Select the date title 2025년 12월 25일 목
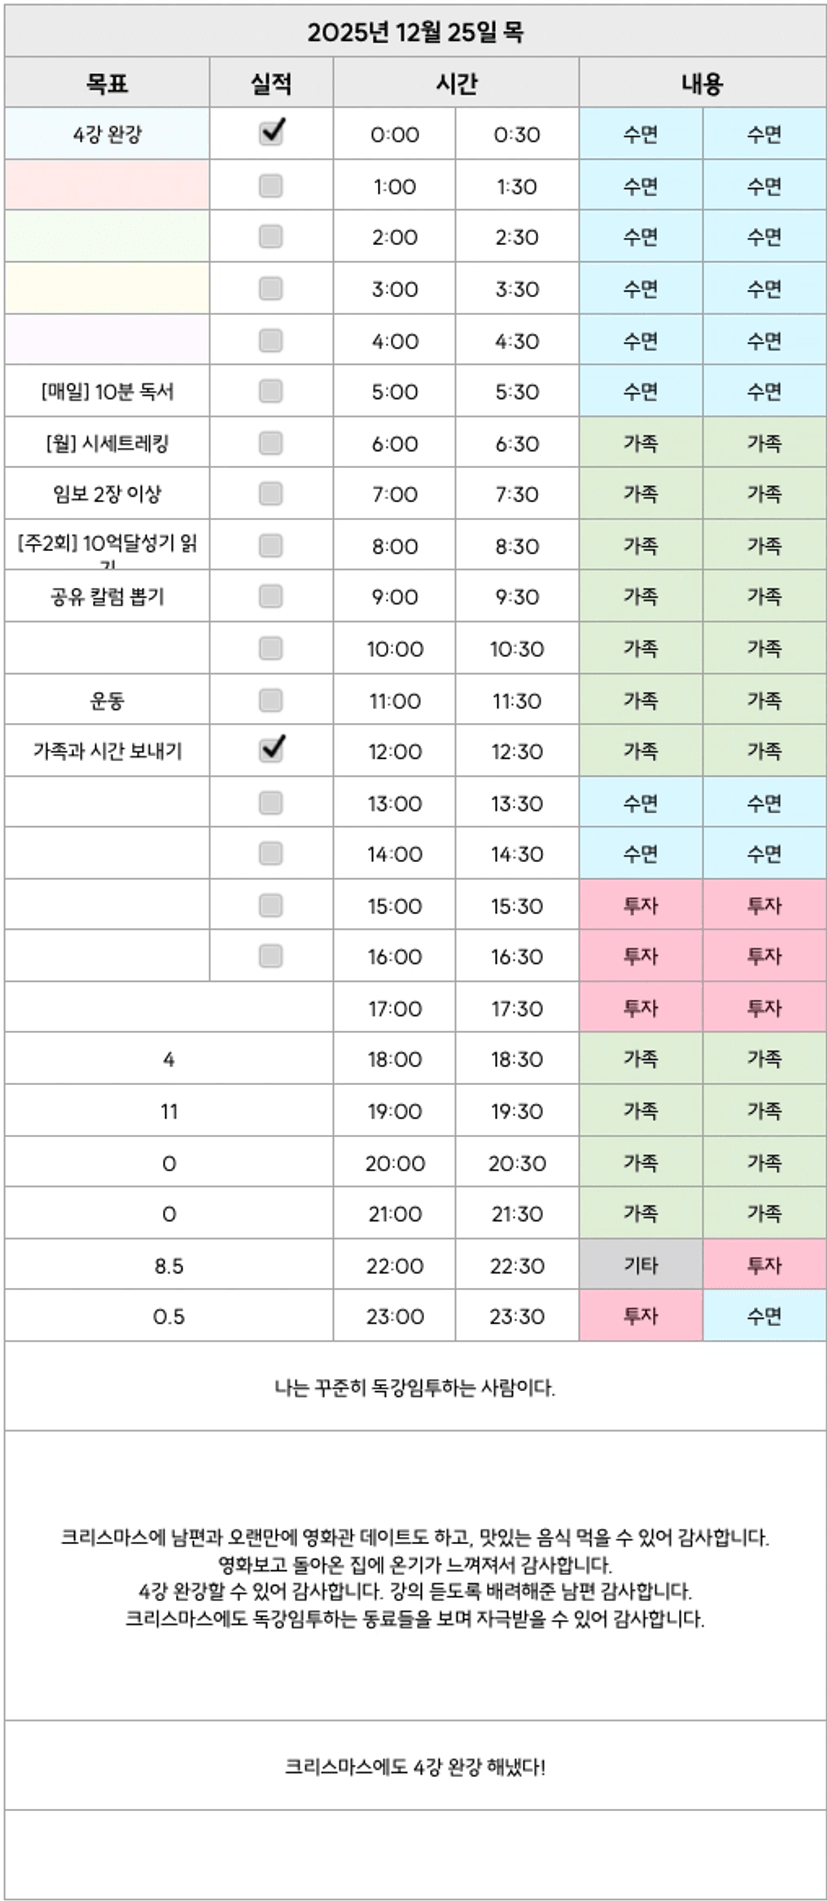827x1901 pixels. coord(414,32)
